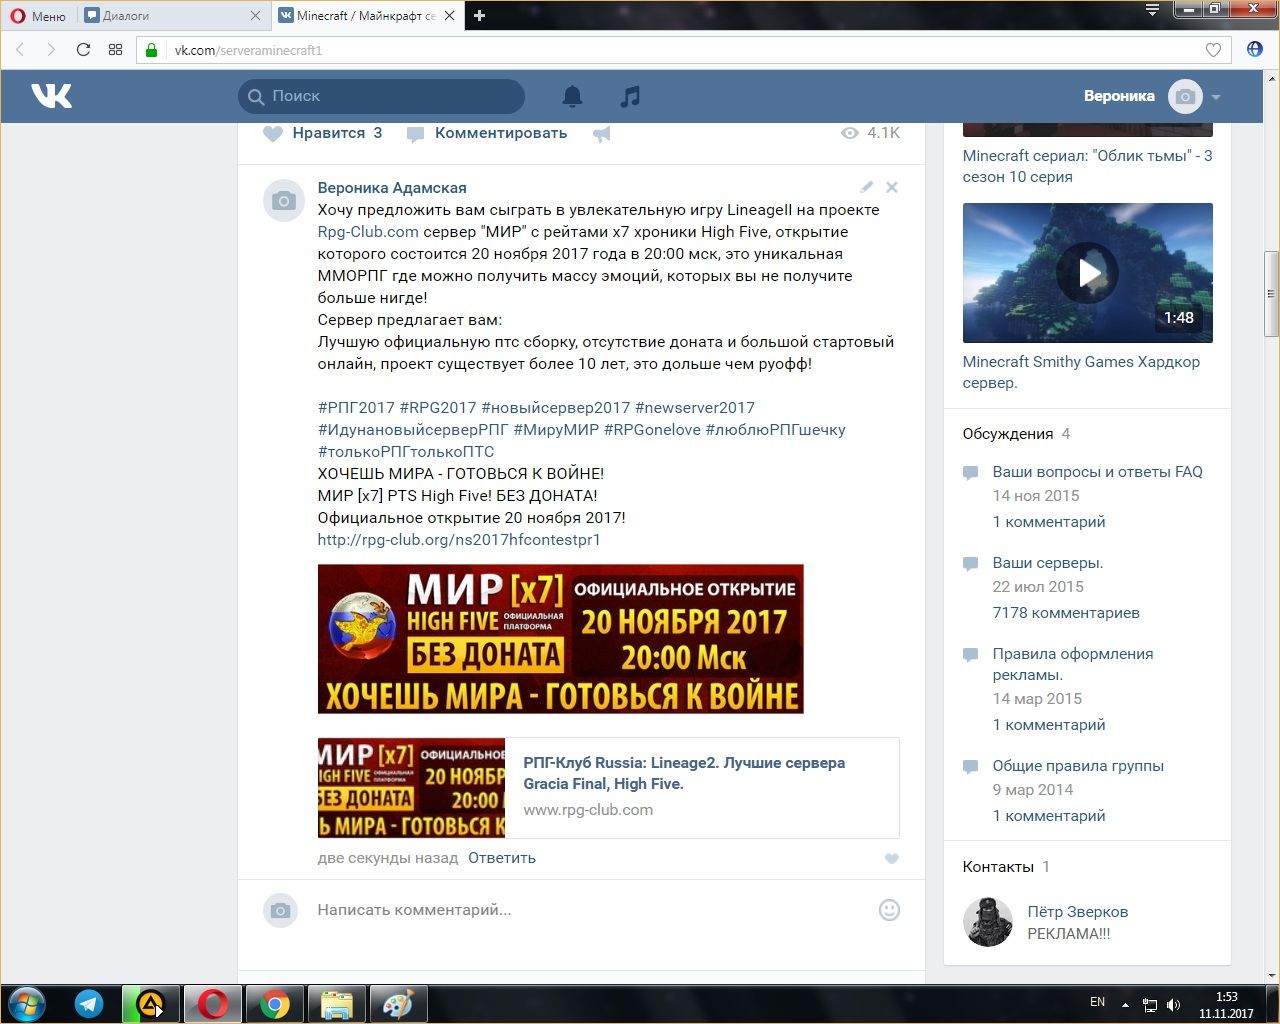Open a new browser tab
Image resolution: width=1280 pixels, height=1024 pixels.
pyautogui.click(x=480, y=15)
